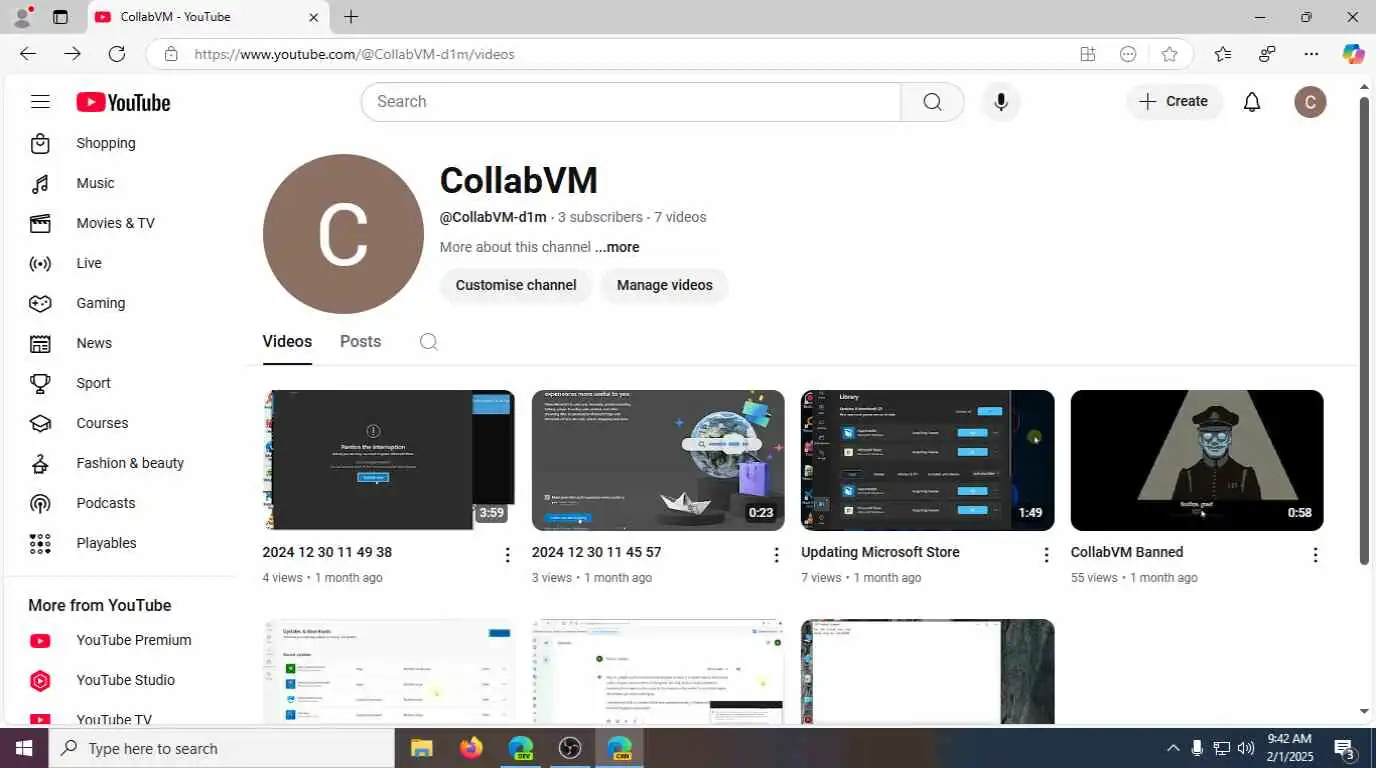Switch to the Posts tab

[x=360, y=342]
